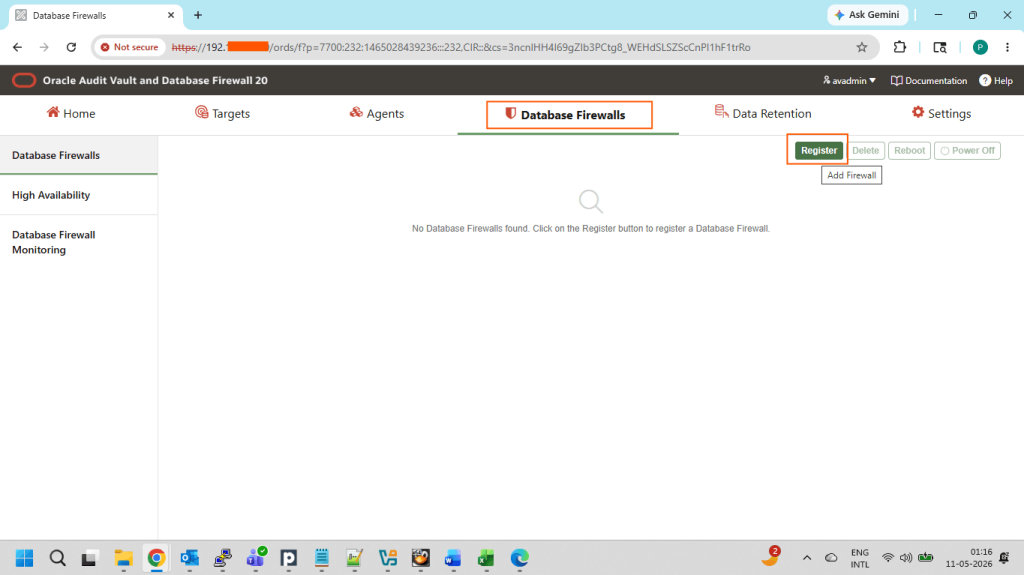Click the disabled Delete button
The image size is (1024, 575).
[x=865, y=150]
